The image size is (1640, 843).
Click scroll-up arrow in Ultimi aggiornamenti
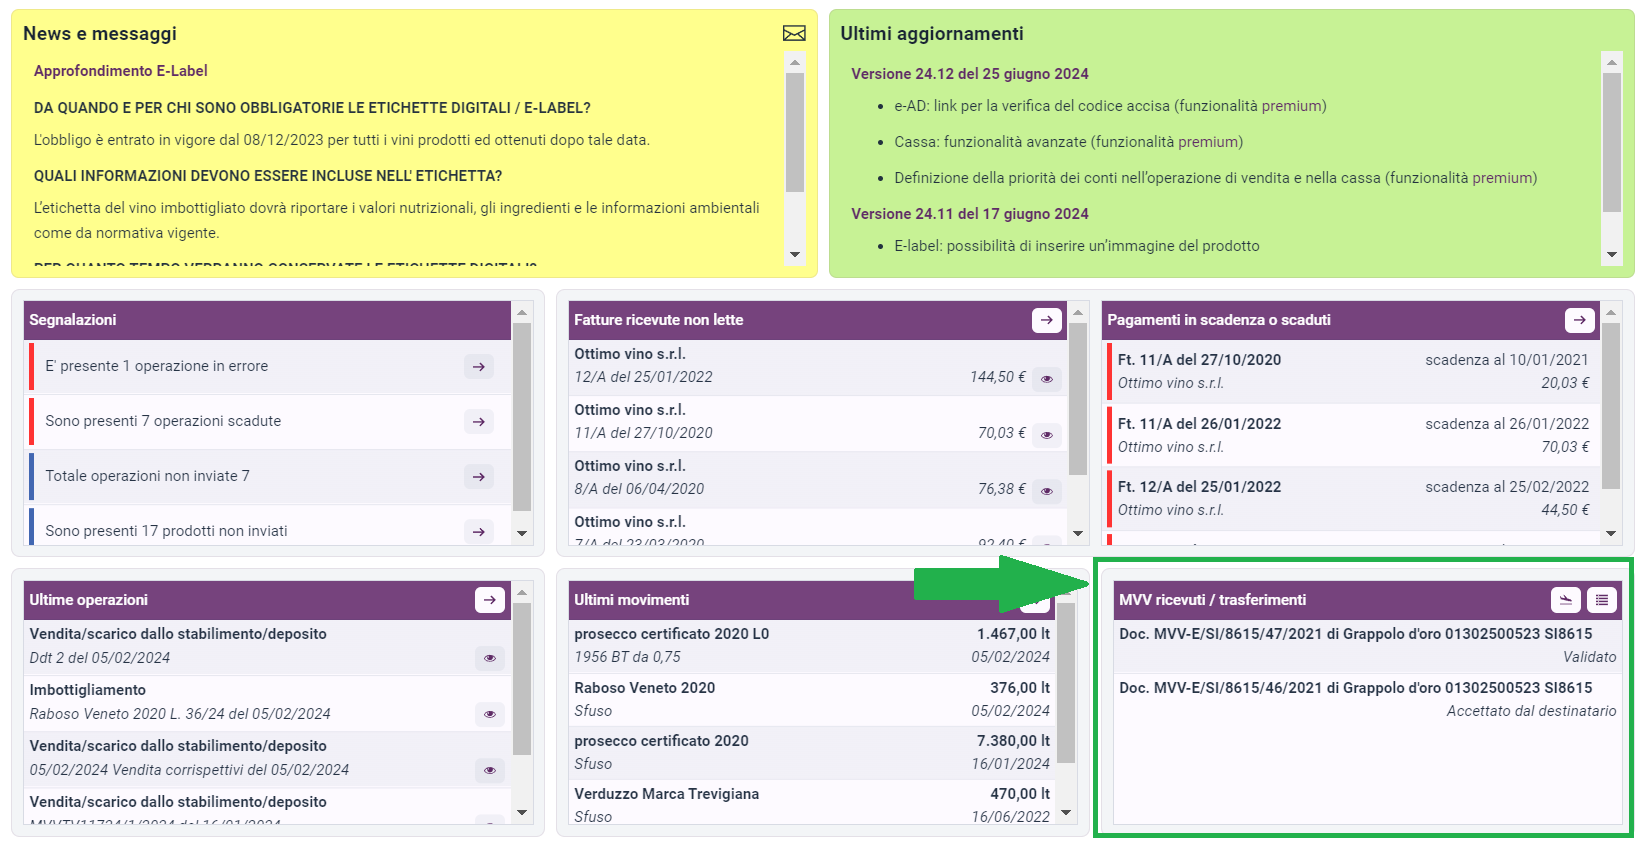tap(1612, 62)
